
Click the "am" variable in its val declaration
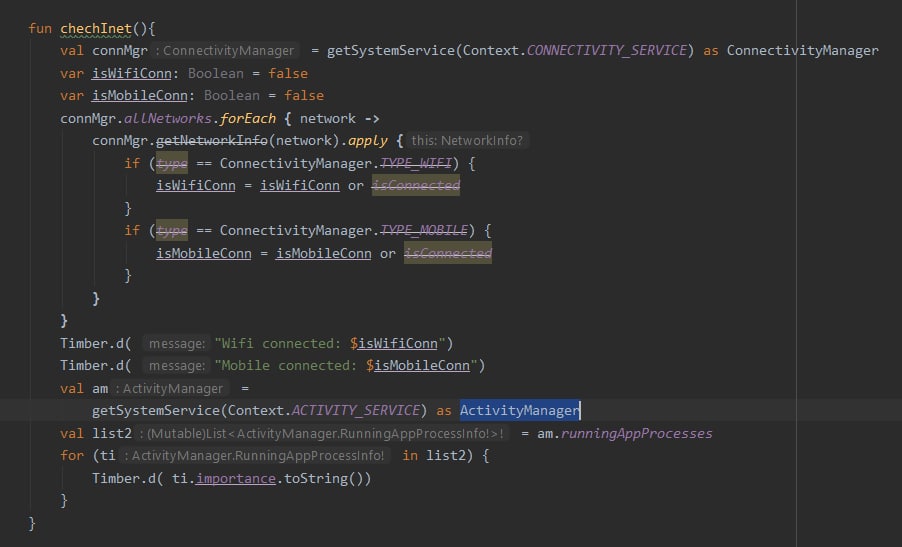[x=100, y=389]
